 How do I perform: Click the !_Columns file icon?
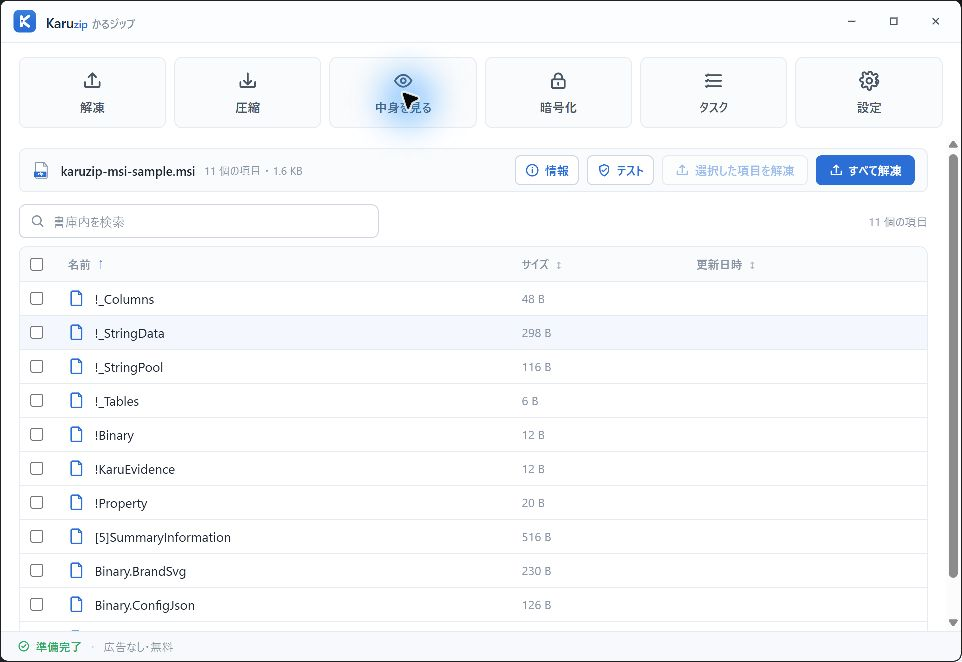76,299
